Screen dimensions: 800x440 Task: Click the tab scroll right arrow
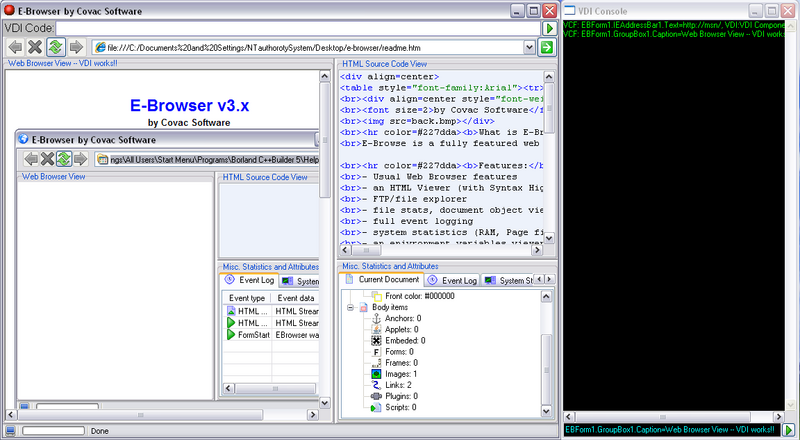pyautogui.click(x=549, y=279)
